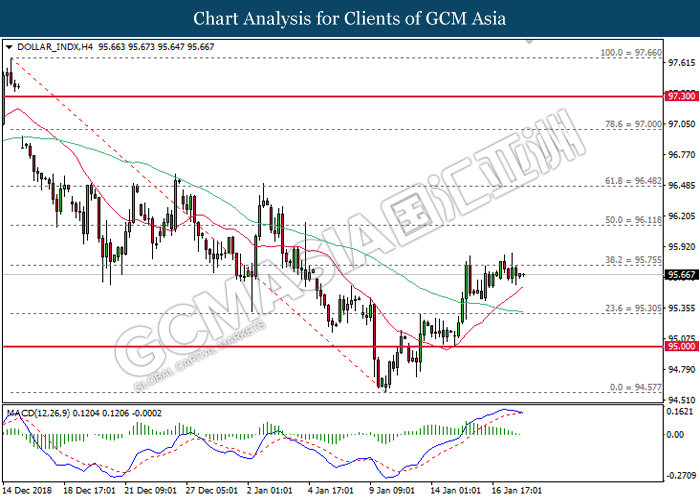
Task: Click the 16 Jan 17:01 time label
Action: tap(517, 491)
